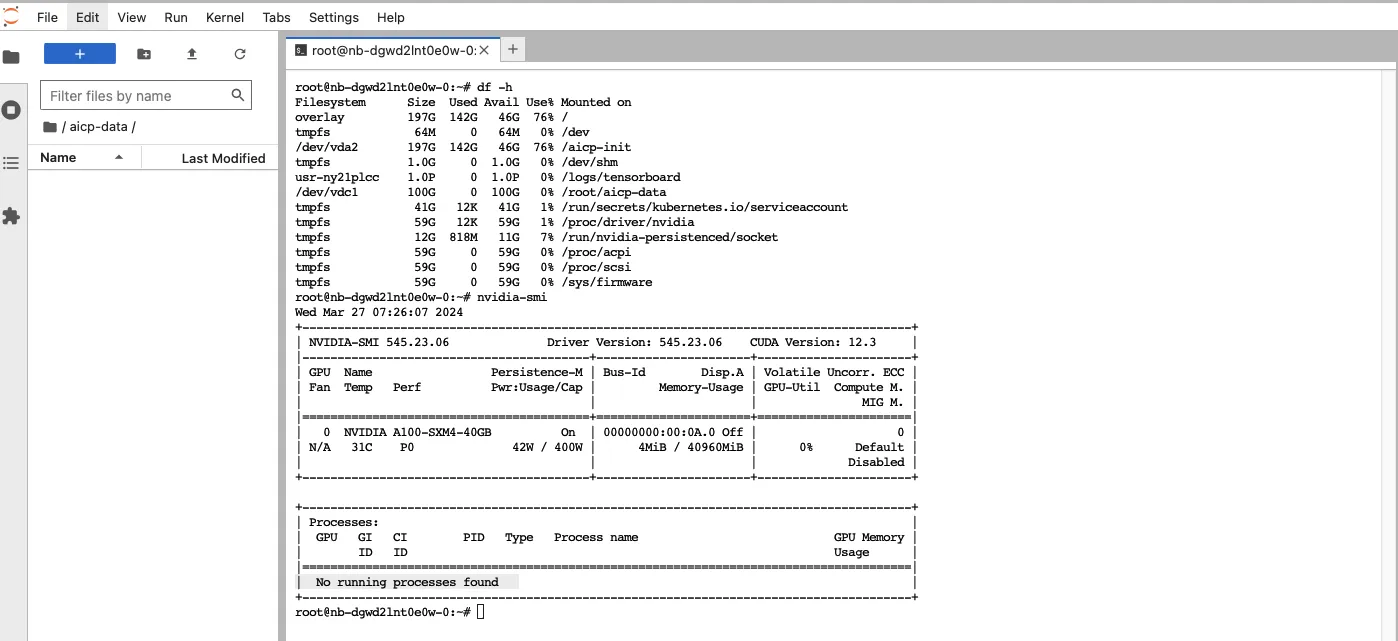Click the blue New Launcher plus button
The height and width of the screenshot is (641, 1398).
(80, 54)
